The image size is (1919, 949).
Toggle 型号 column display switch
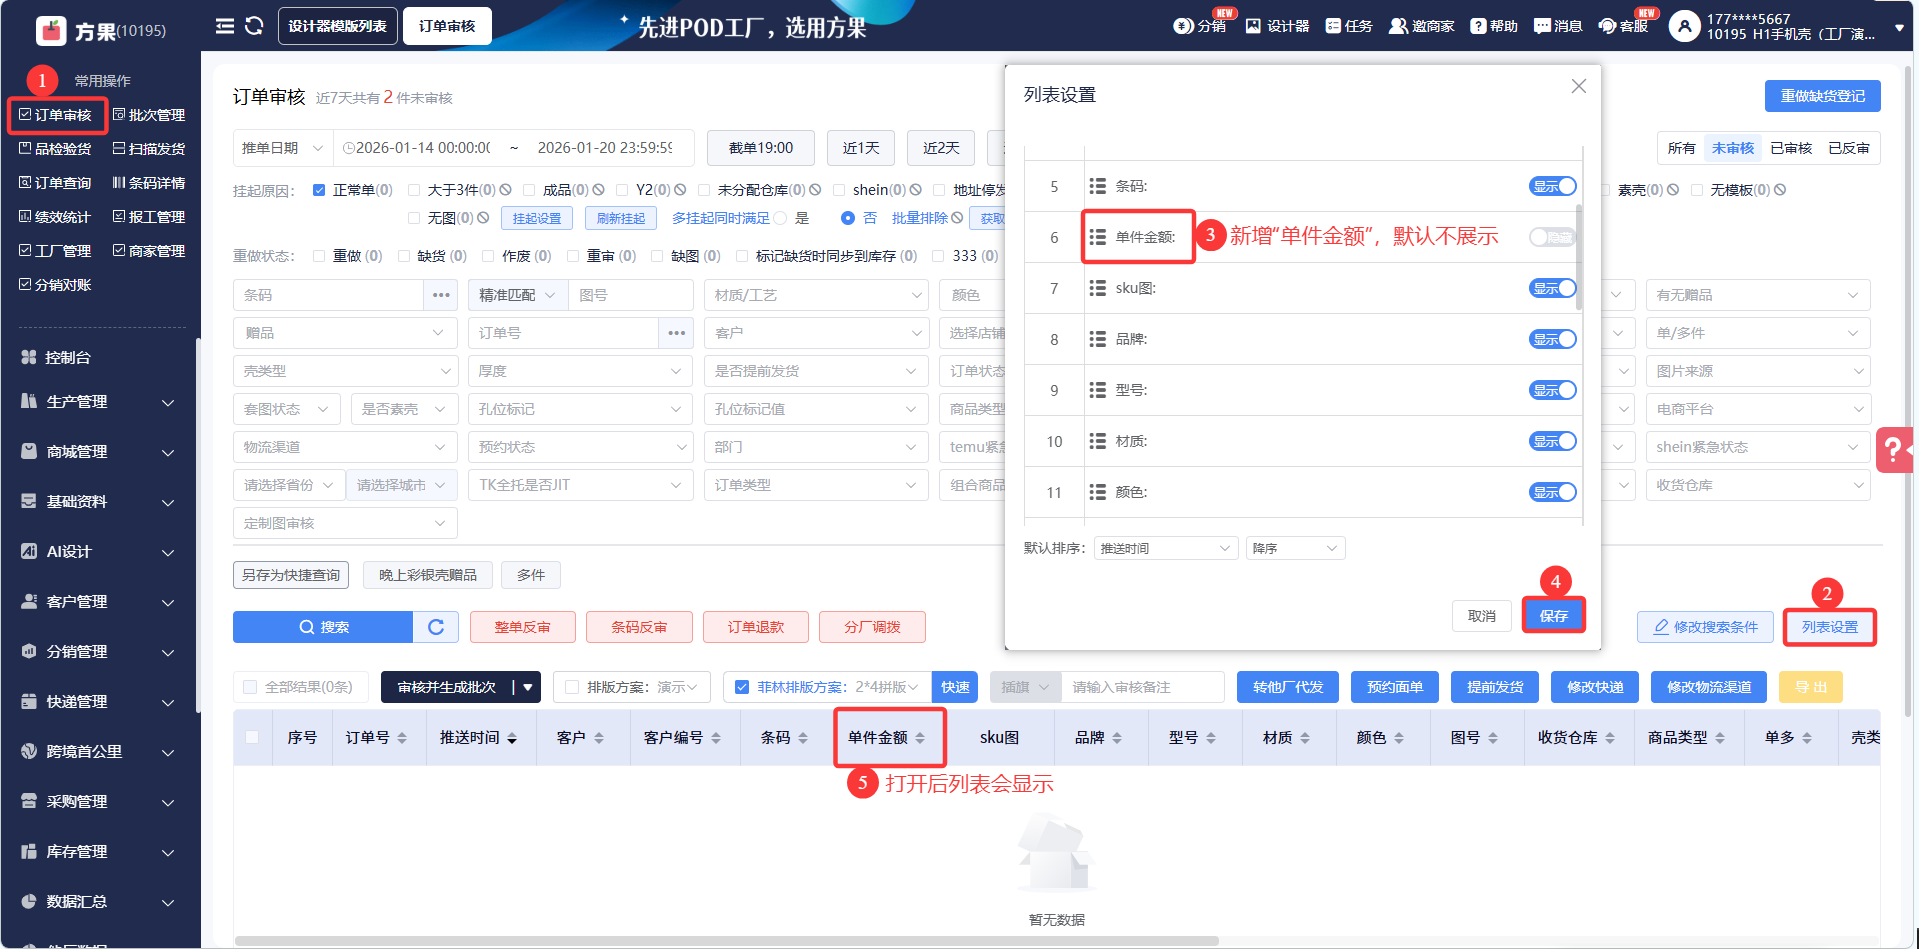click(x=1553, y=390)
